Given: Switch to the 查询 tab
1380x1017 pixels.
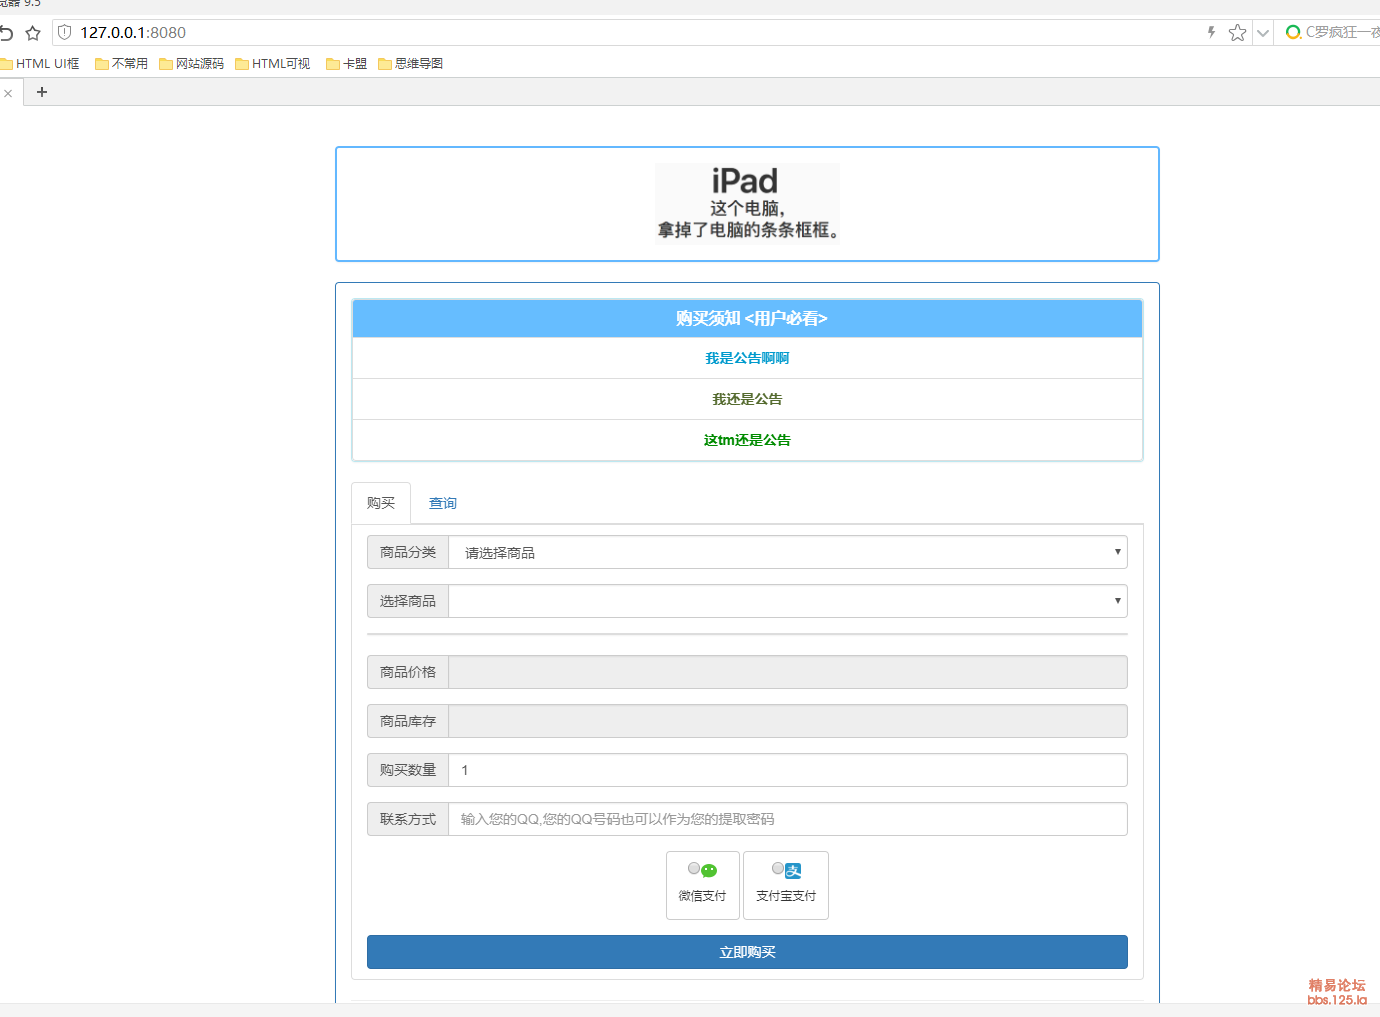Looking at the screenshot, I should [443, 503].
